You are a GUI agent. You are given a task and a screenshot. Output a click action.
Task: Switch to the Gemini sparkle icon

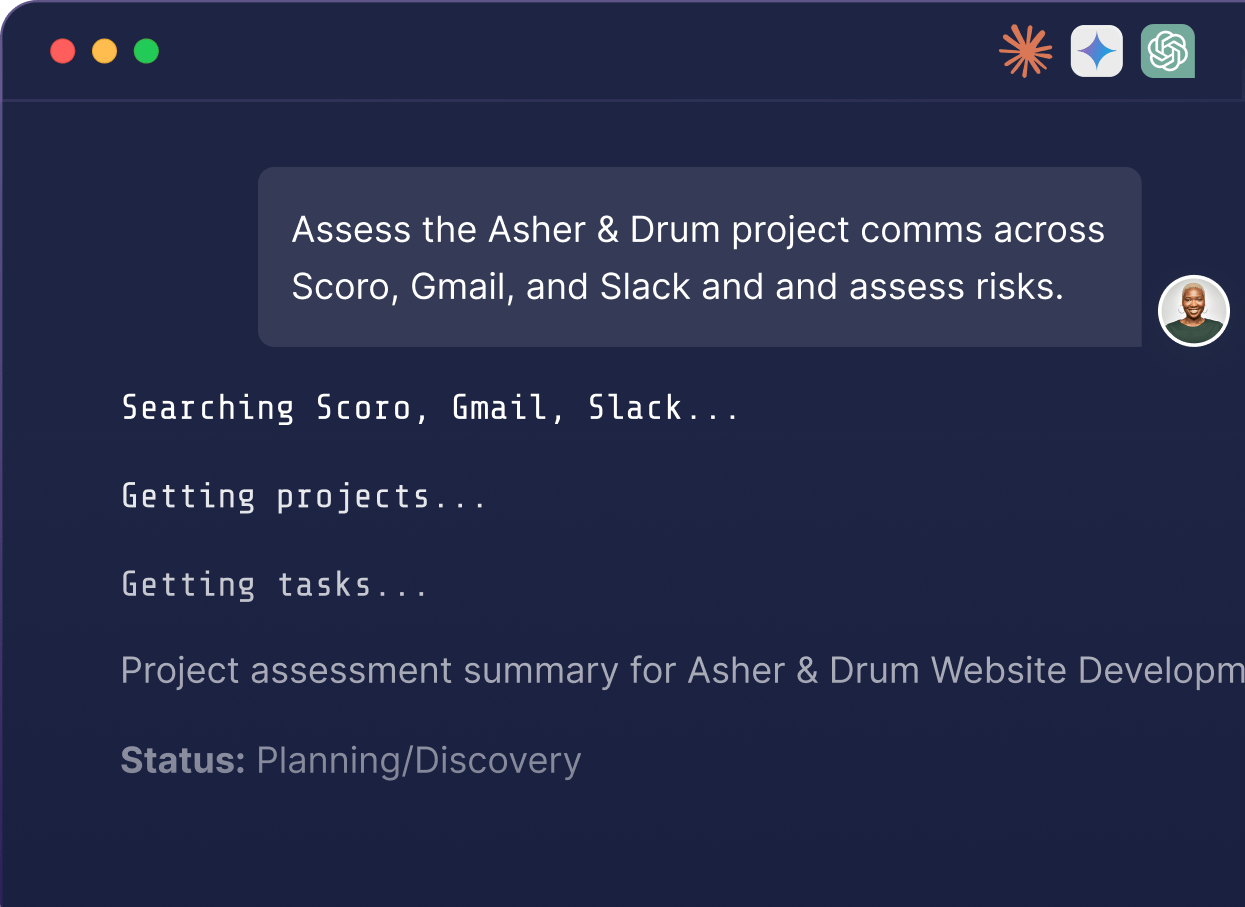pyautogui.click(x=1096, y=51)
